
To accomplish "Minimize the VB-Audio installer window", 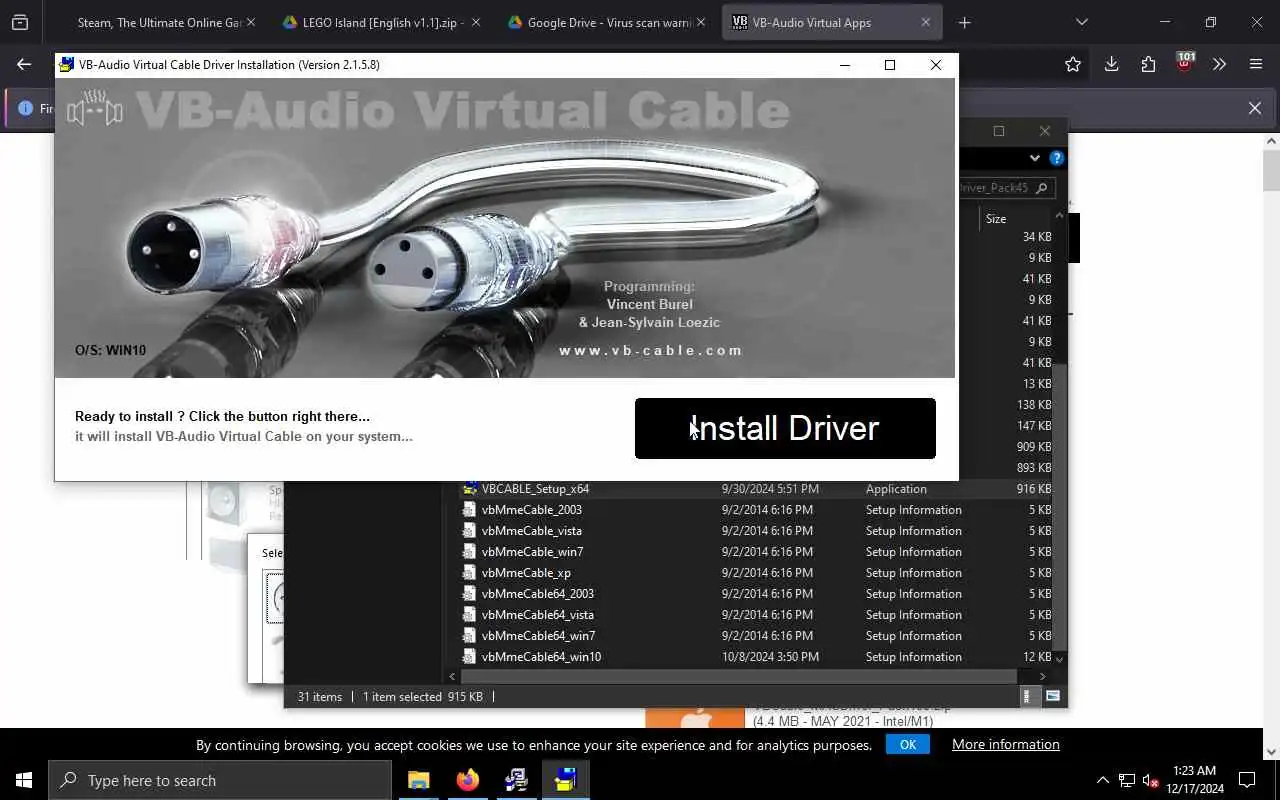I will pos(845,65).
